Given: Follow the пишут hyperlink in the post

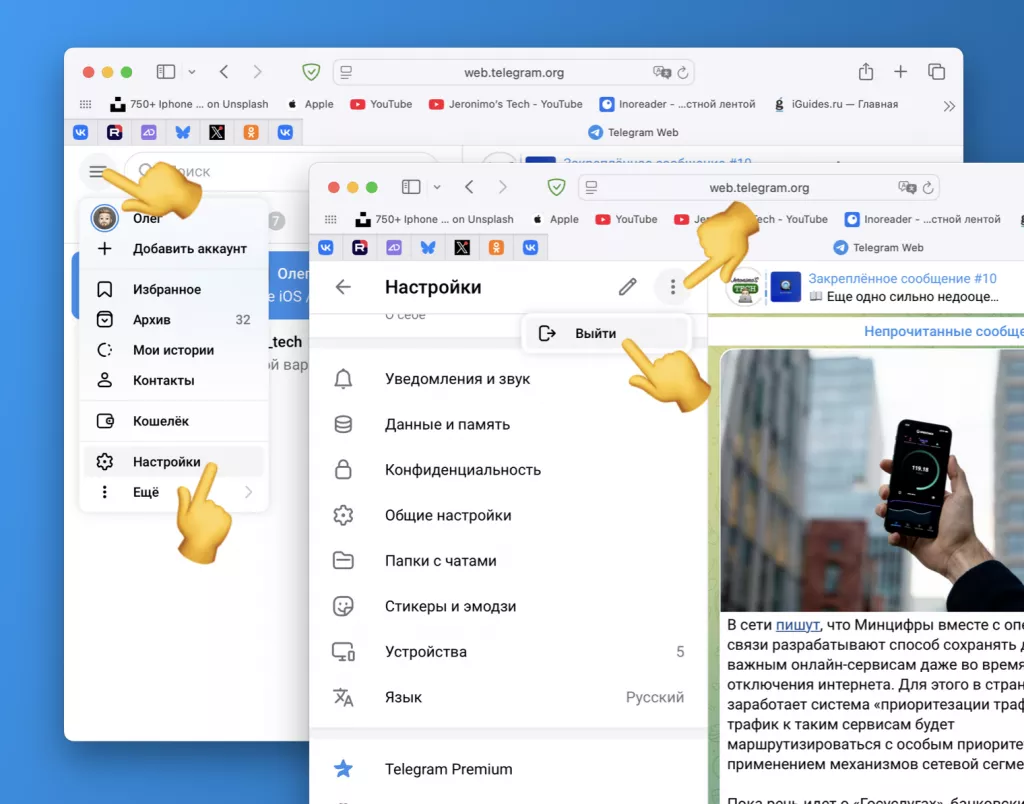Looking at the screenshot, I should point(797,626).
